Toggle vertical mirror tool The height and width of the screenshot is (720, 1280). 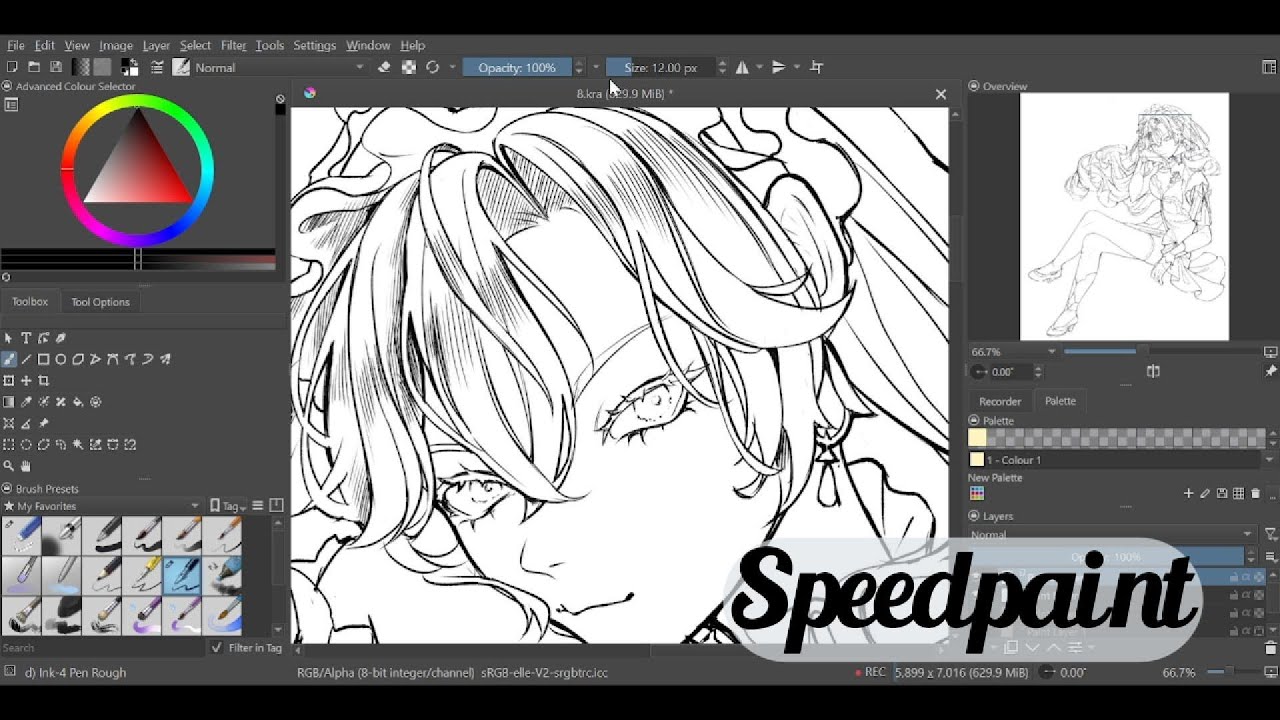click(x=779, y=67)
